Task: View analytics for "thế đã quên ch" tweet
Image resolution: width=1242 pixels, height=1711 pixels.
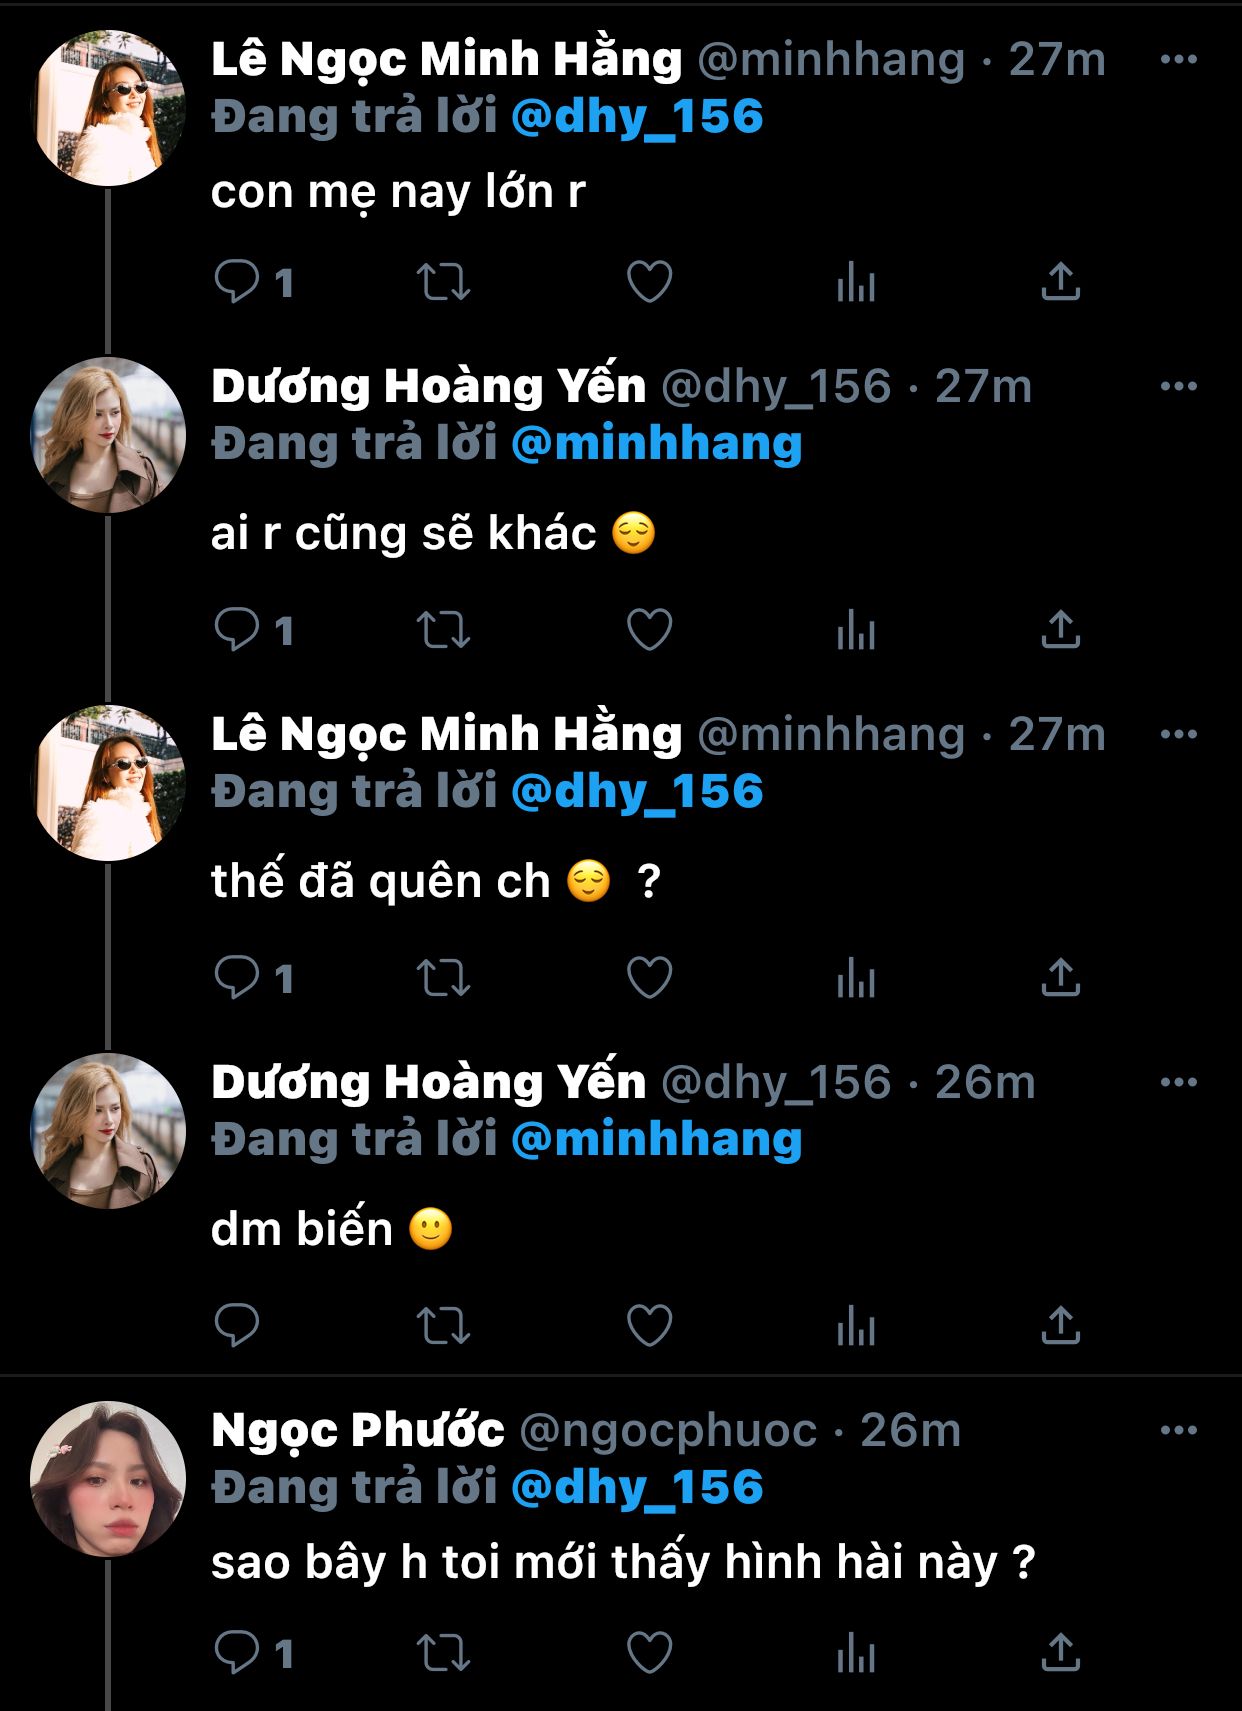Action: pyautogui.click(x=855, y=977)
